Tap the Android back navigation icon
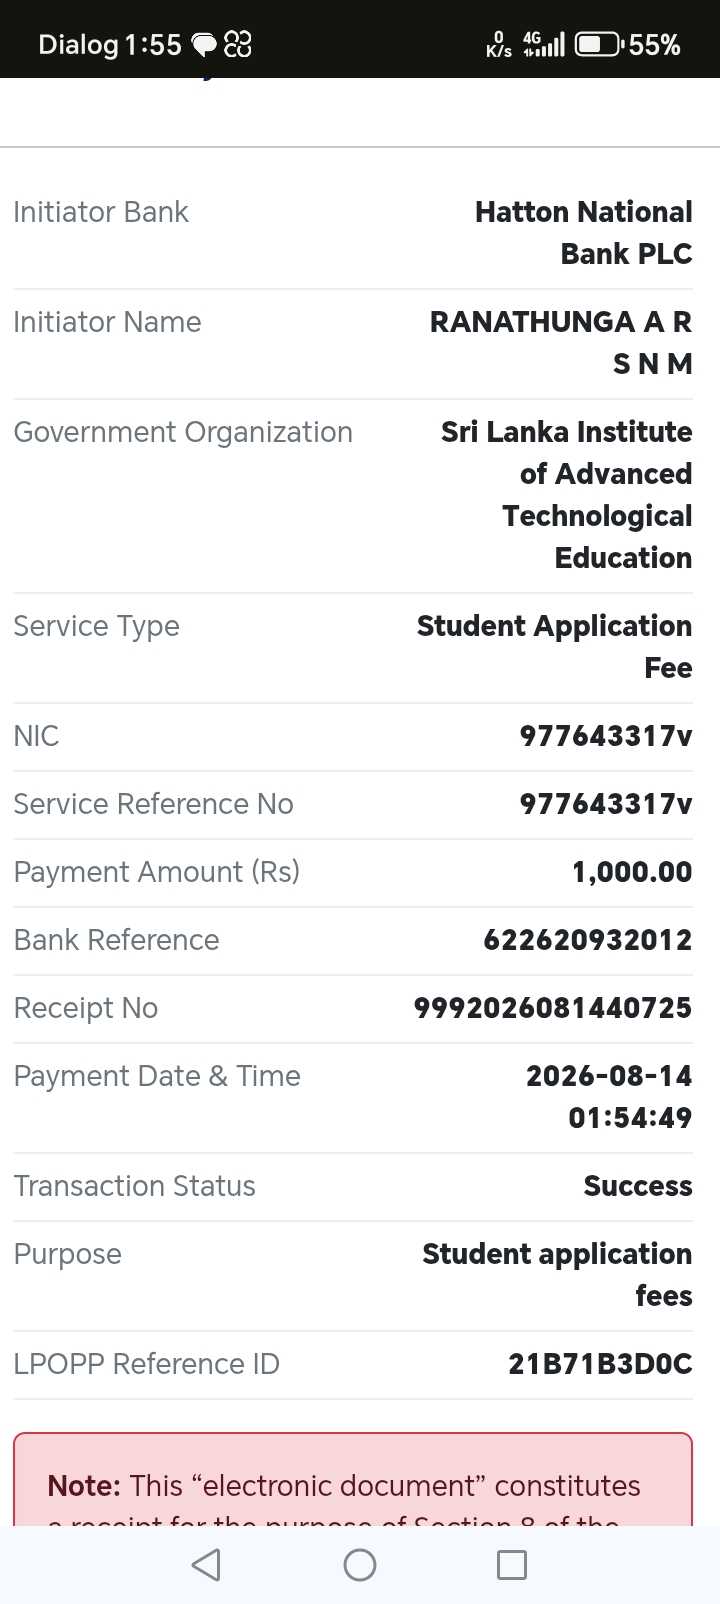This screenshot has width=720, height=1604. 206,1565
